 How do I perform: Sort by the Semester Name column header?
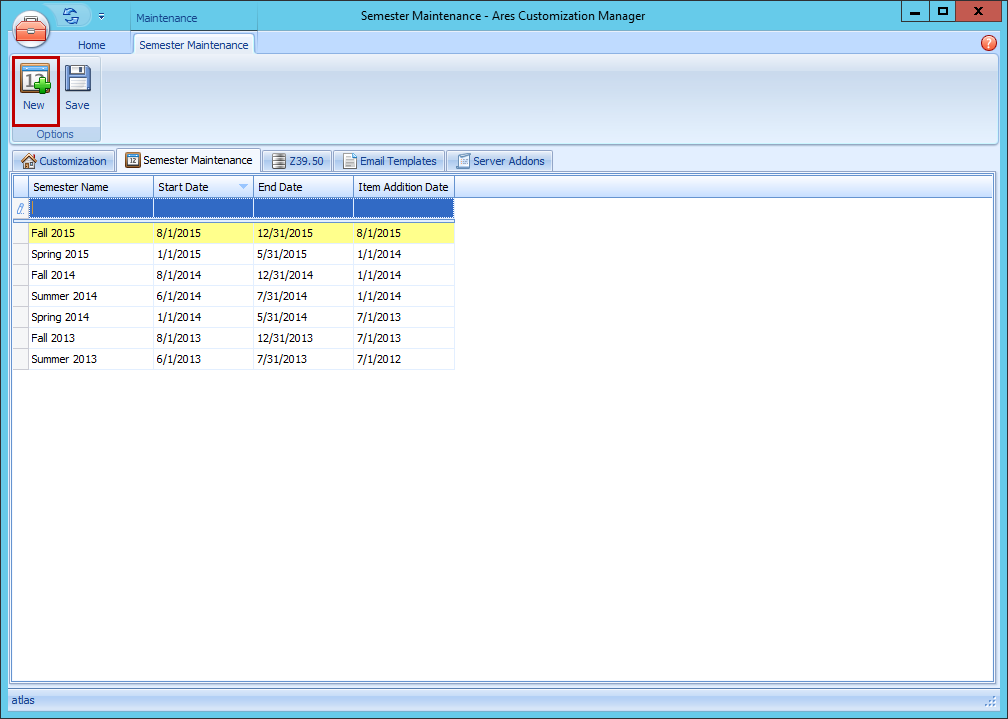90,187
